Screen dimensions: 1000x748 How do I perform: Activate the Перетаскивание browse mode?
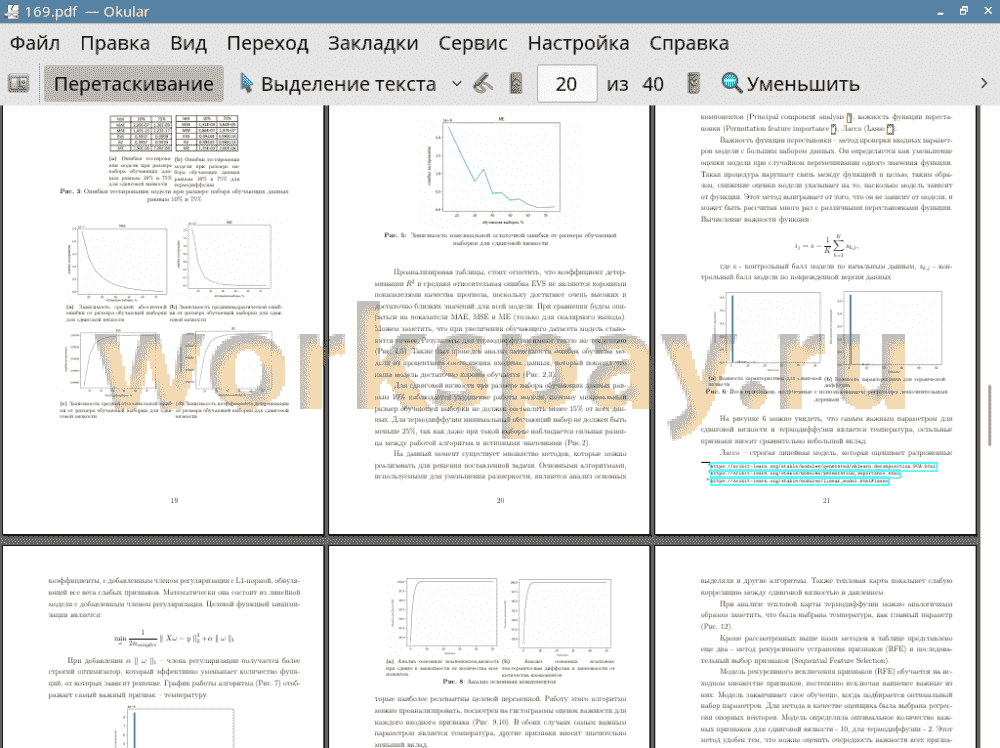point(133,84)
